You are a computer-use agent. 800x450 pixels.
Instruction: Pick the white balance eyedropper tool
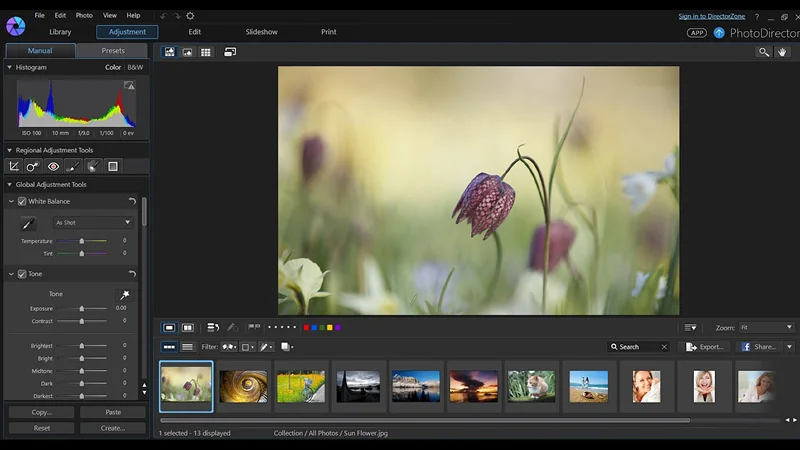(28, 223)
